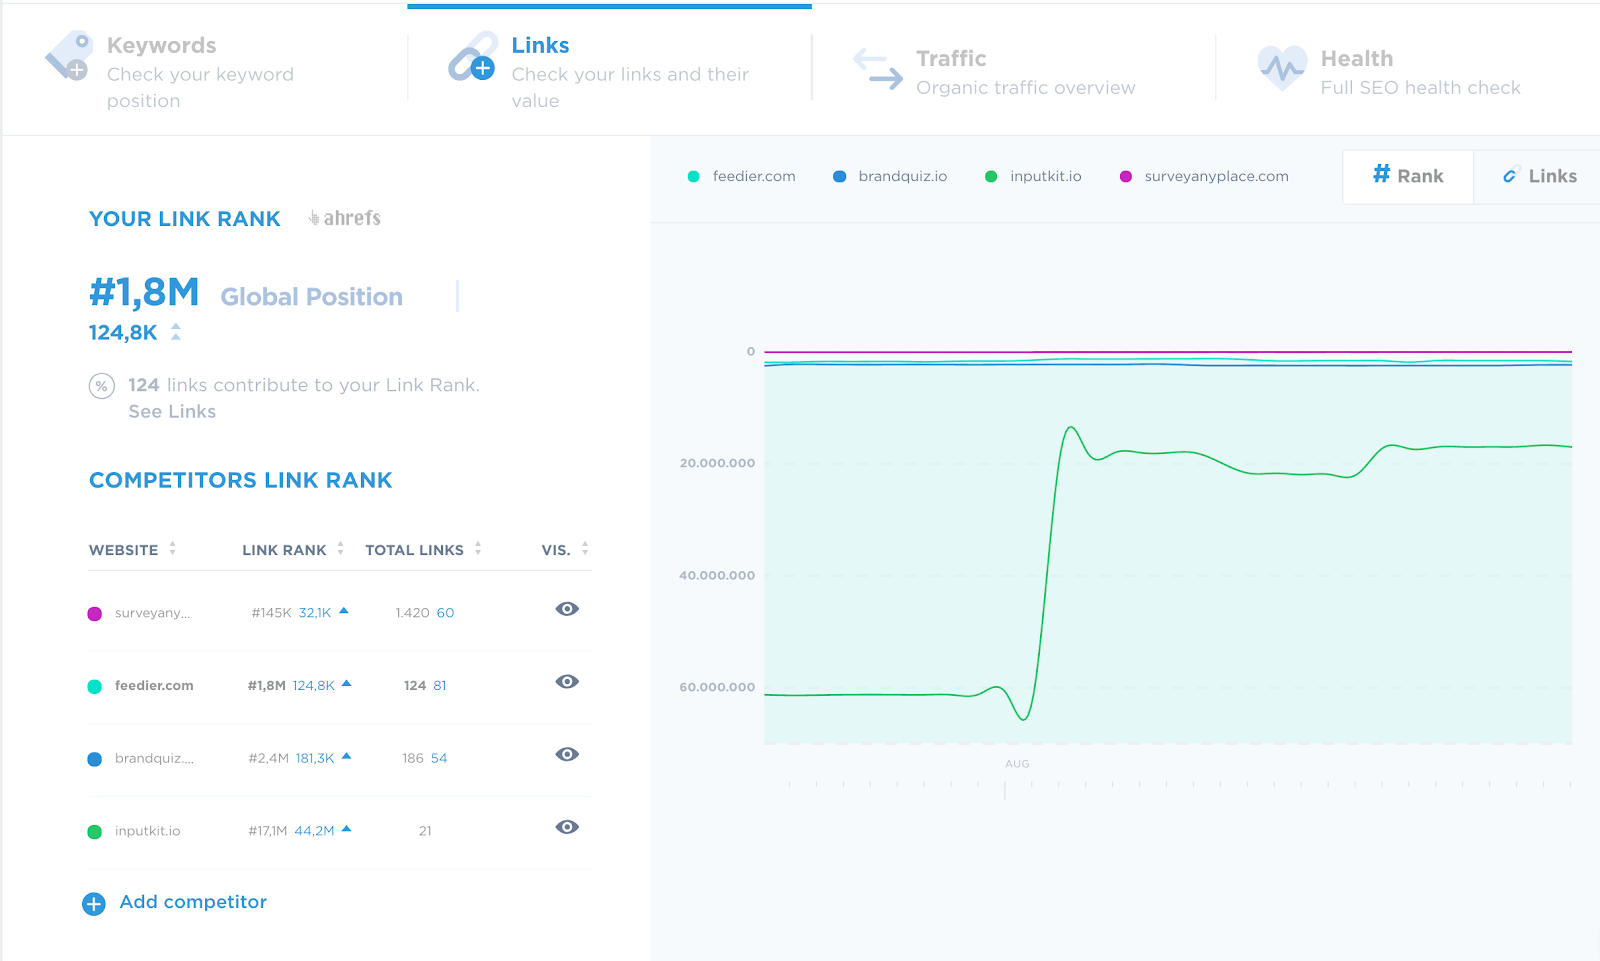Click the 124,8K rank change value

pyautogui.click(x=123, y=333)
